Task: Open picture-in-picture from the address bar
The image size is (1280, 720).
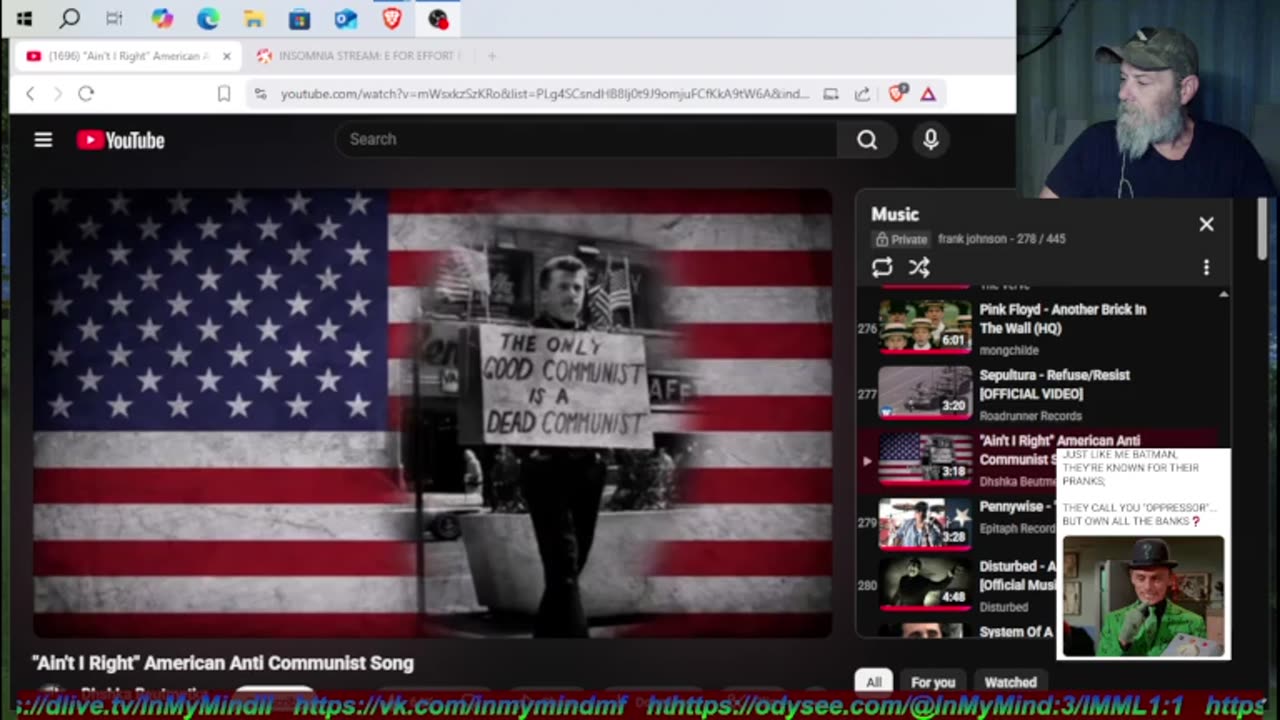Action: (x=831, y=94)
